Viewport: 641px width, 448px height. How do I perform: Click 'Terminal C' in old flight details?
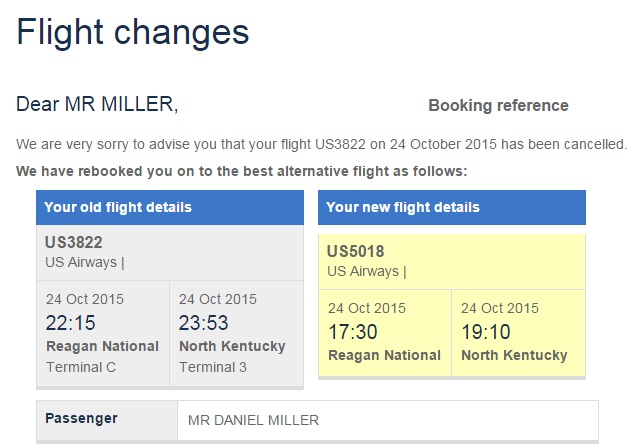tap(82, 367)
